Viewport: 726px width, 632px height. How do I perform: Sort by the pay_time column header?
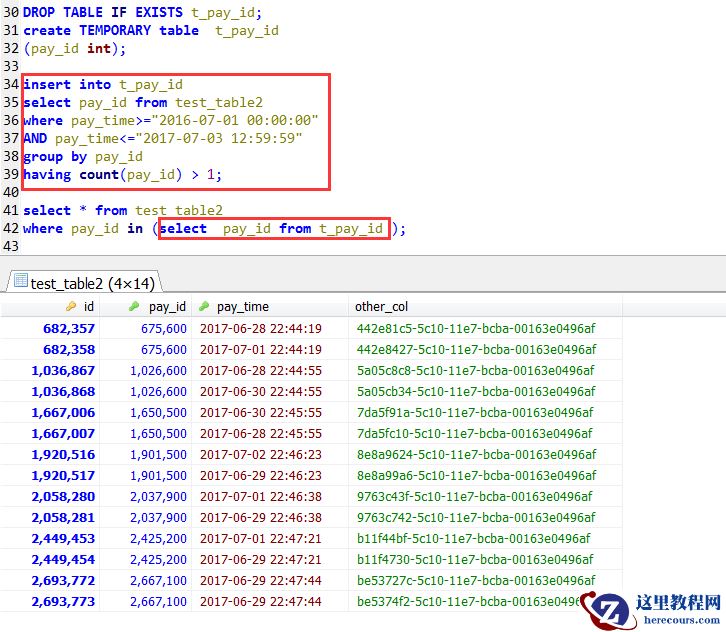[269, 307]
